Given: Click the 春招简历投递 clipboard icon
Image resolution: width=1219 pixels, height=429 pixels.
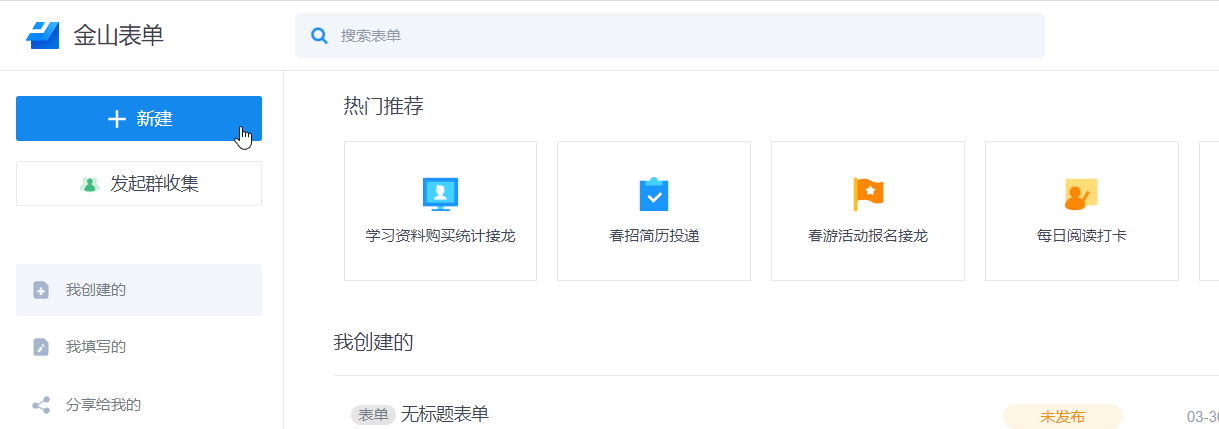Looking at the screenshot, I should [654, 194].
